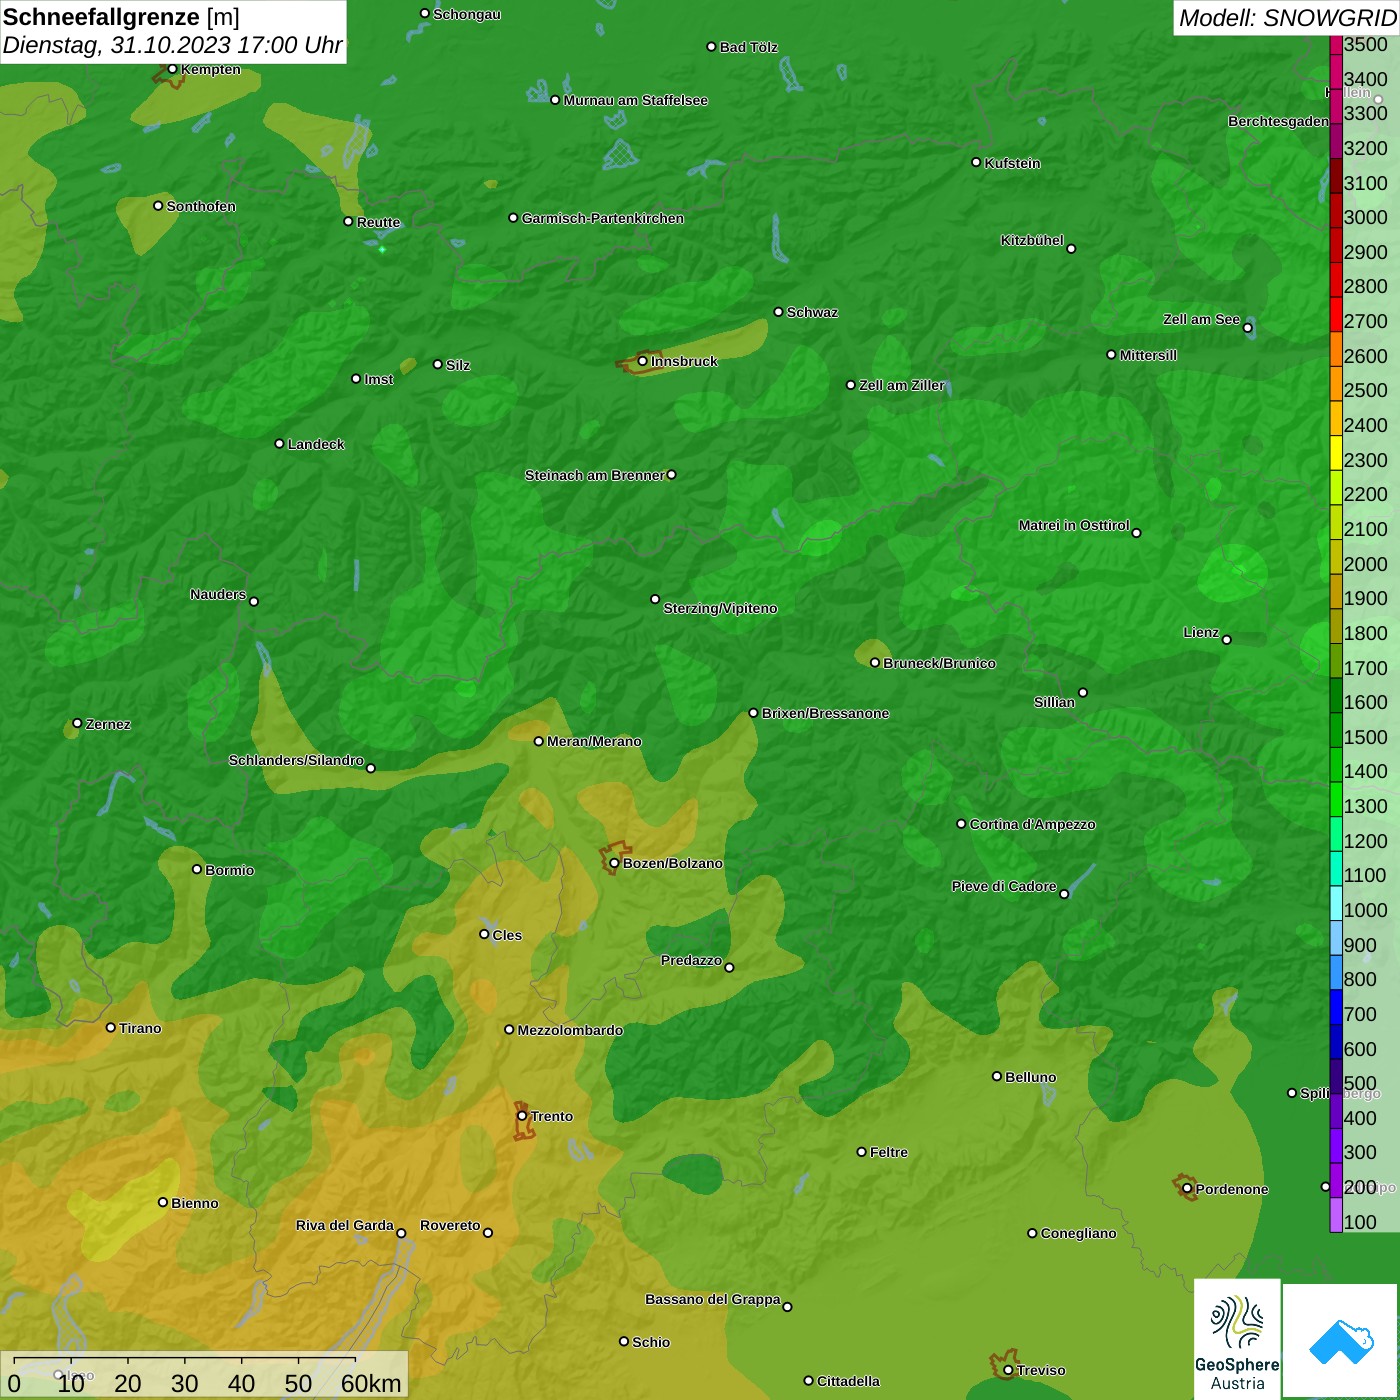Image resolution: width=1400 pixels, height=1400 pixels.
Task: Click the Schwaz town marker
Action: (778, 312)
